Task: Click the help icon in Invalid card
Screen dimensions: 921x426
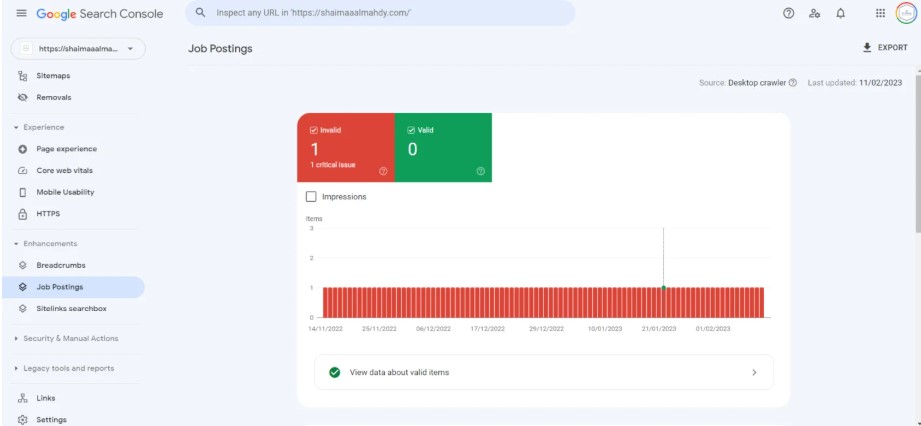Action: [x=383, y=171]
